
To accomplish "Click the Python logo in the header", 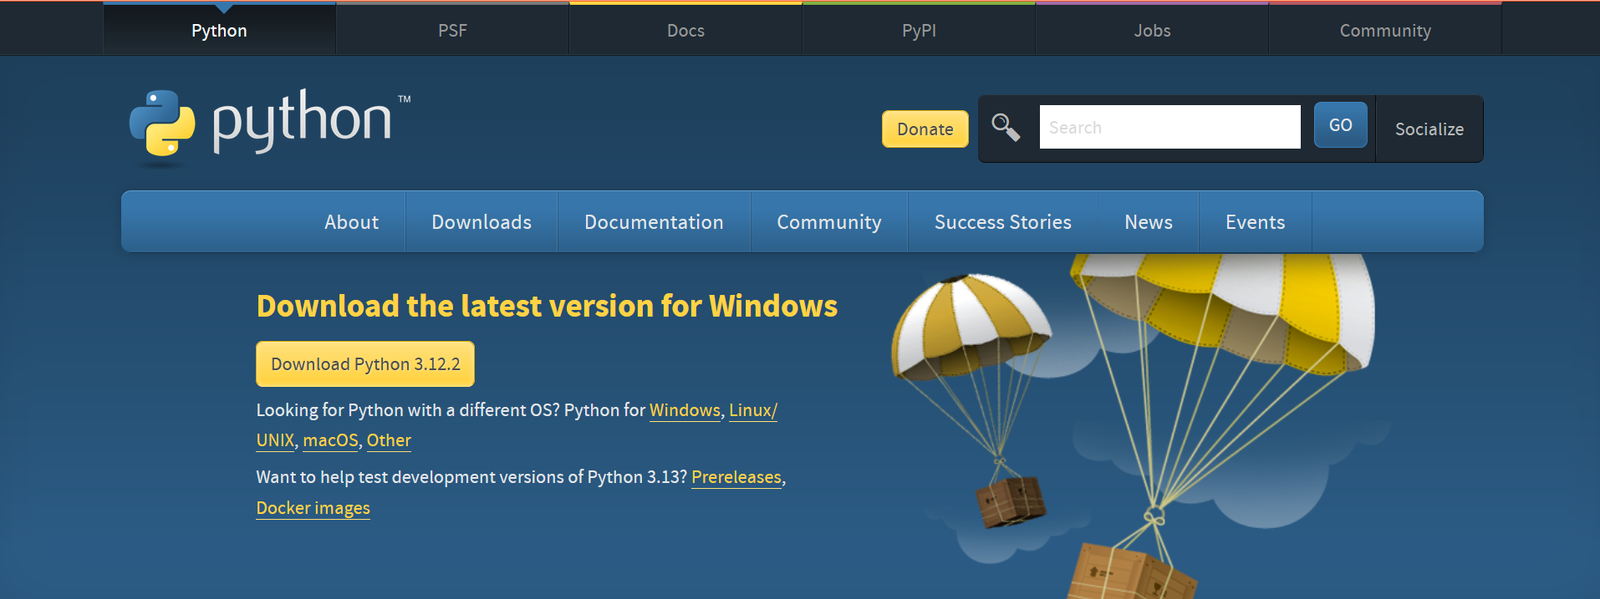I will click(270, 124).
